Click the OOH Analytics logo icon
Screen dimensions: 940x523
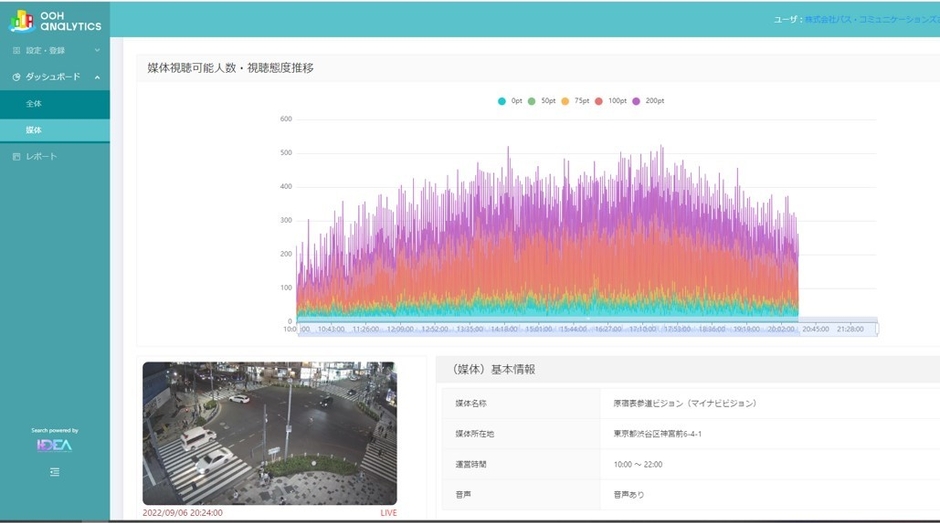(22, 20)
